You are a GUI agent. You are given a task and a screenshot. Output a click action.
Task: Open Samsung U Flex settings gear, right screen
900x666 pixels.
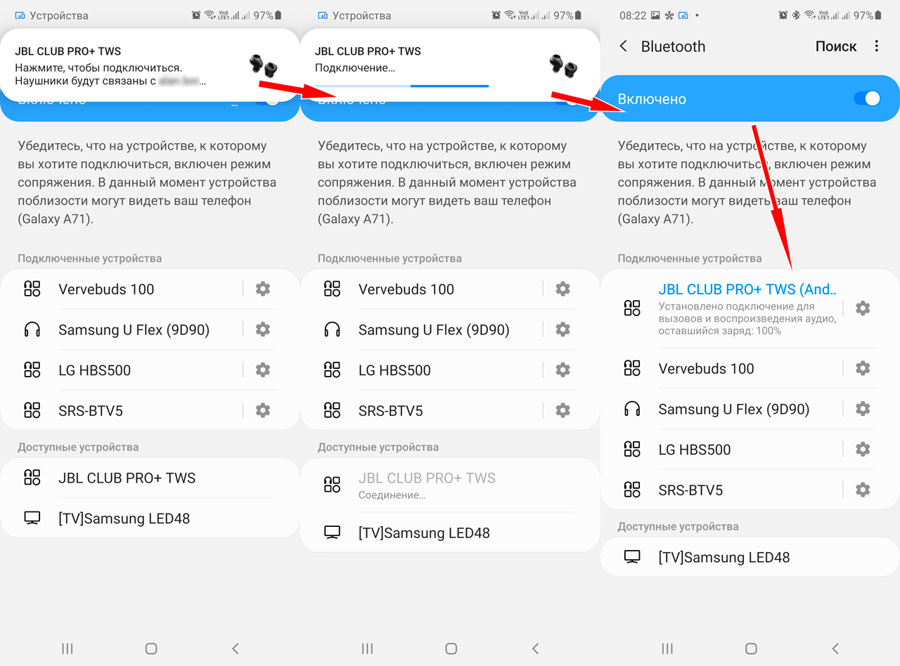[863, 409]
